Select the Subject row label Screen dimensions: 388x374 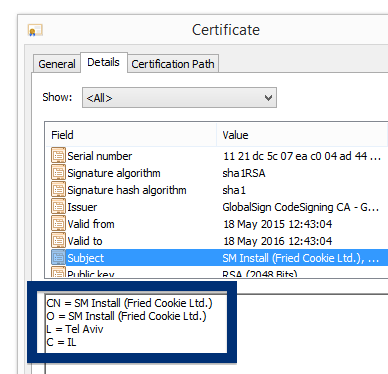[86, 258]
